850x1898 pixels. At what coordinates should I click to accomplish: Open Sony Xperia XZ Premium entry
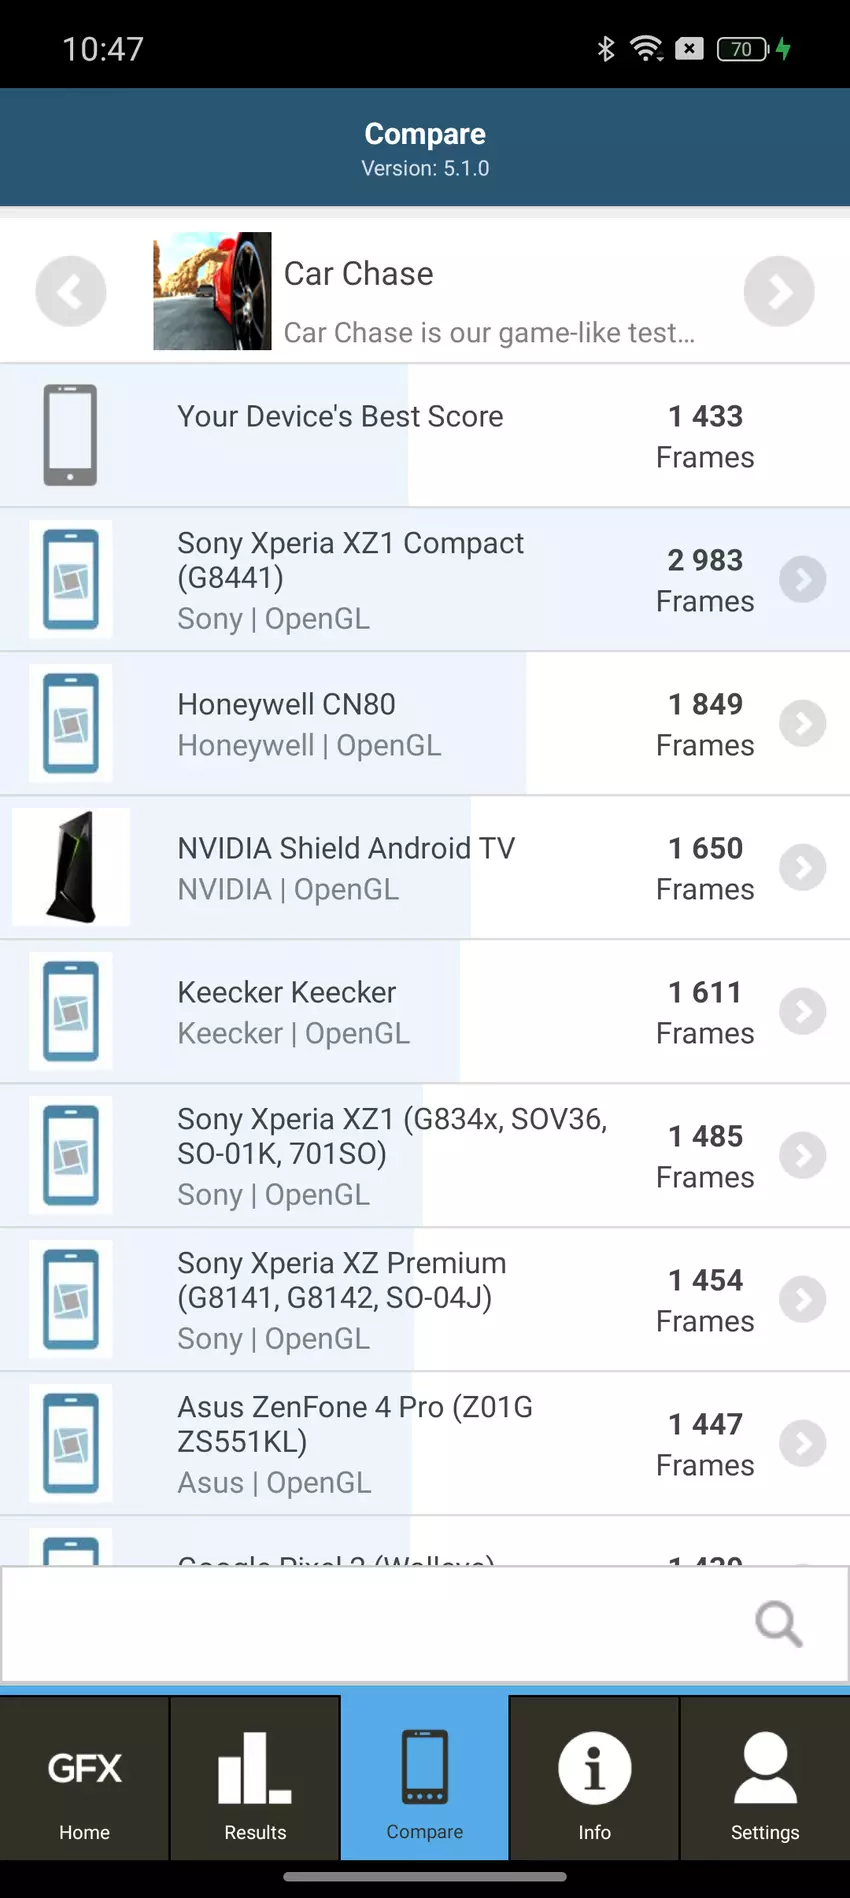(x=342, y=1299)
